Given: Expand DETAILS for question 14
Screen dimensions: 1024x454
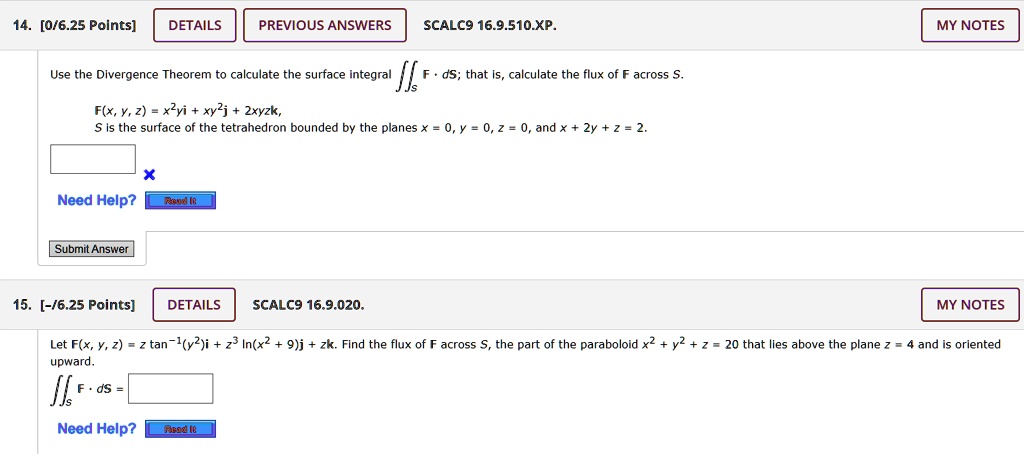Looking at the screenshot, I should [195, 25].
